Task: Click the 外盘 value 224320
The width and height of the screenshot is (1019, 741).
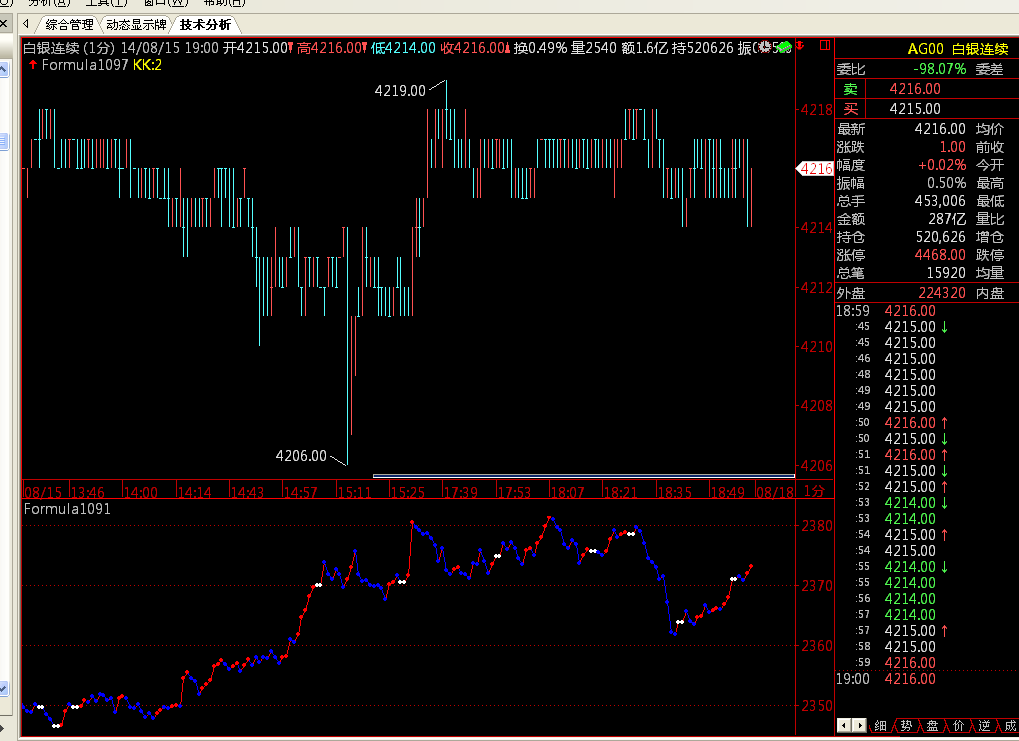Action: [x=942, y=292]
